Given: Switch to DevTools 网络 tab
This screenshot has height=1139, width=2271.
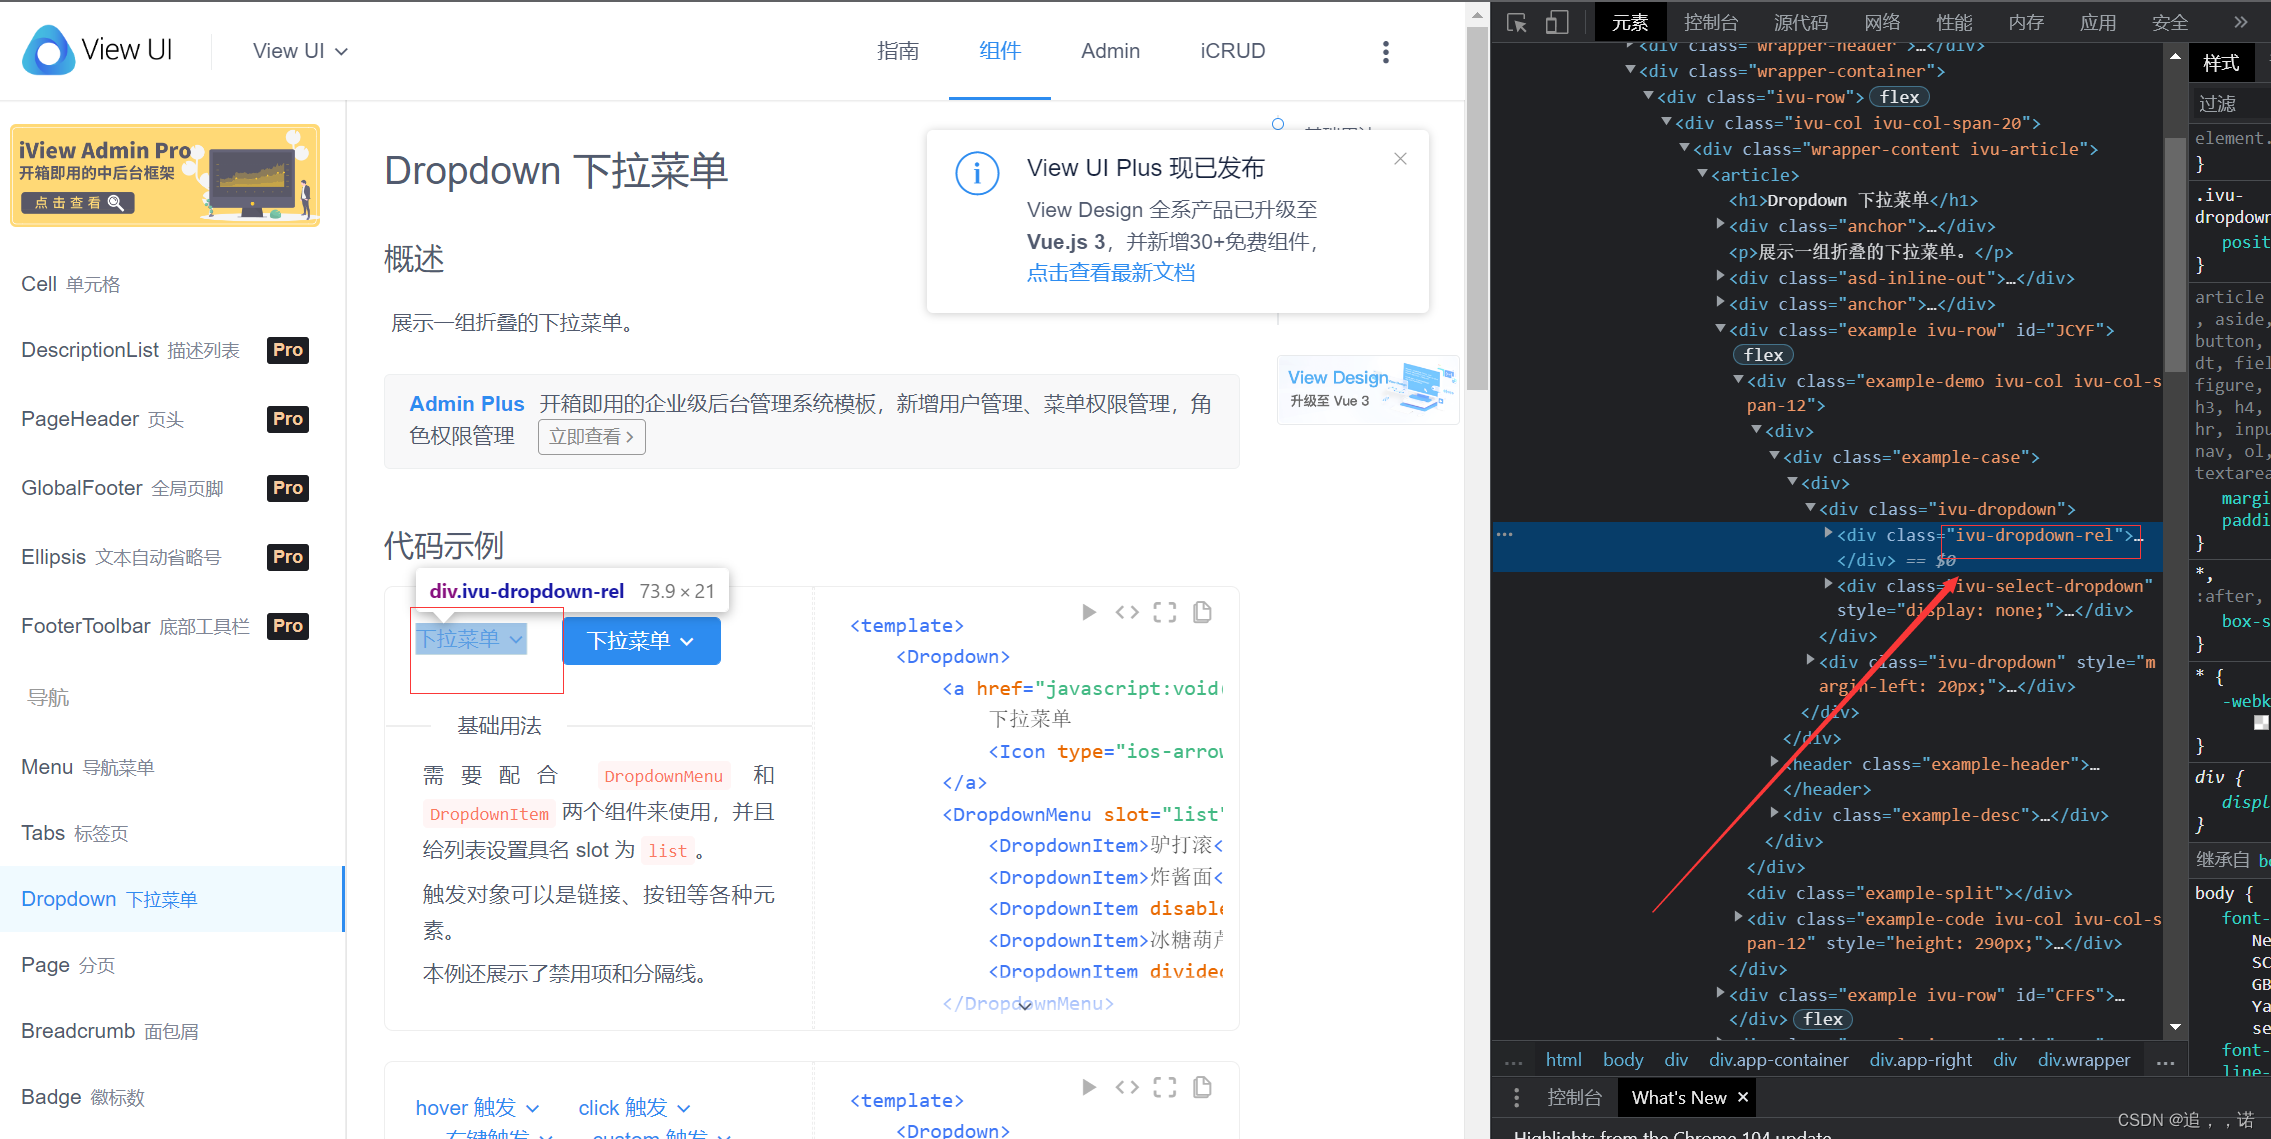Looking at the screenshot, I should pyautogui.click(x=1882, y=22).
